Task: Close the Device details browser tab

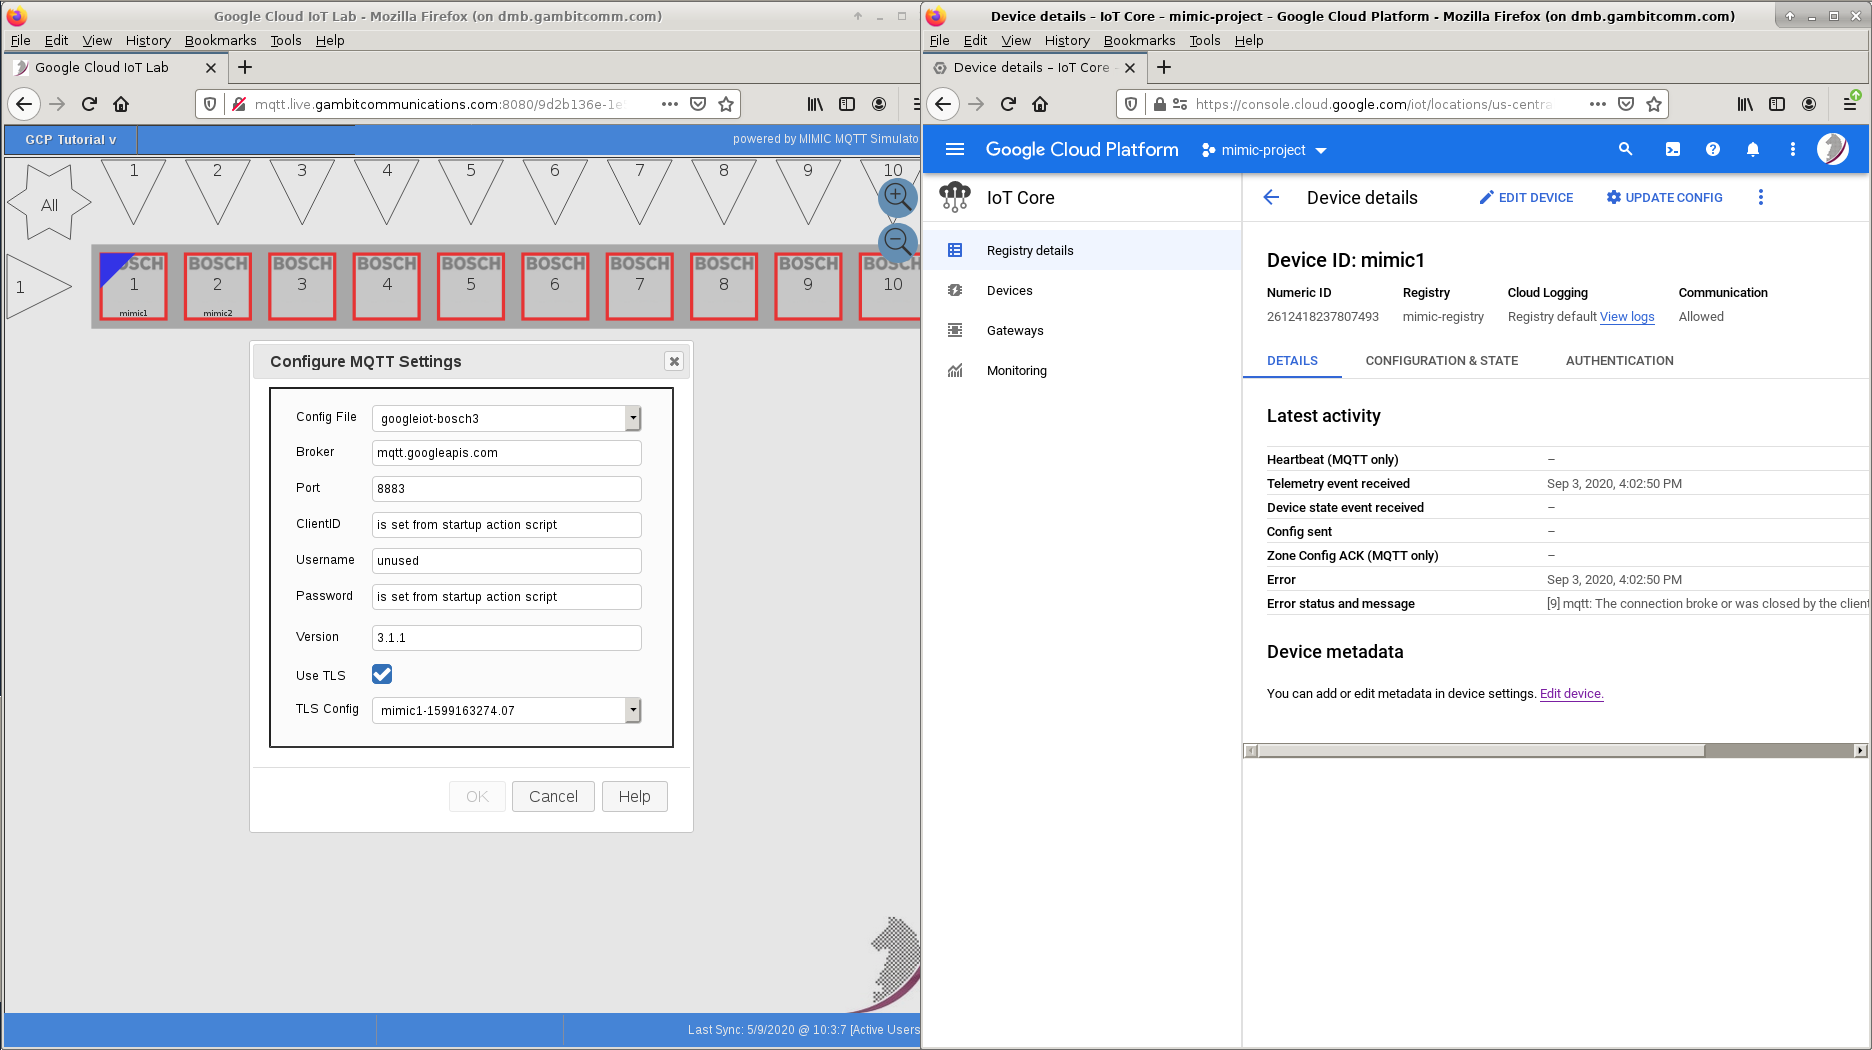Action: 1129,68
